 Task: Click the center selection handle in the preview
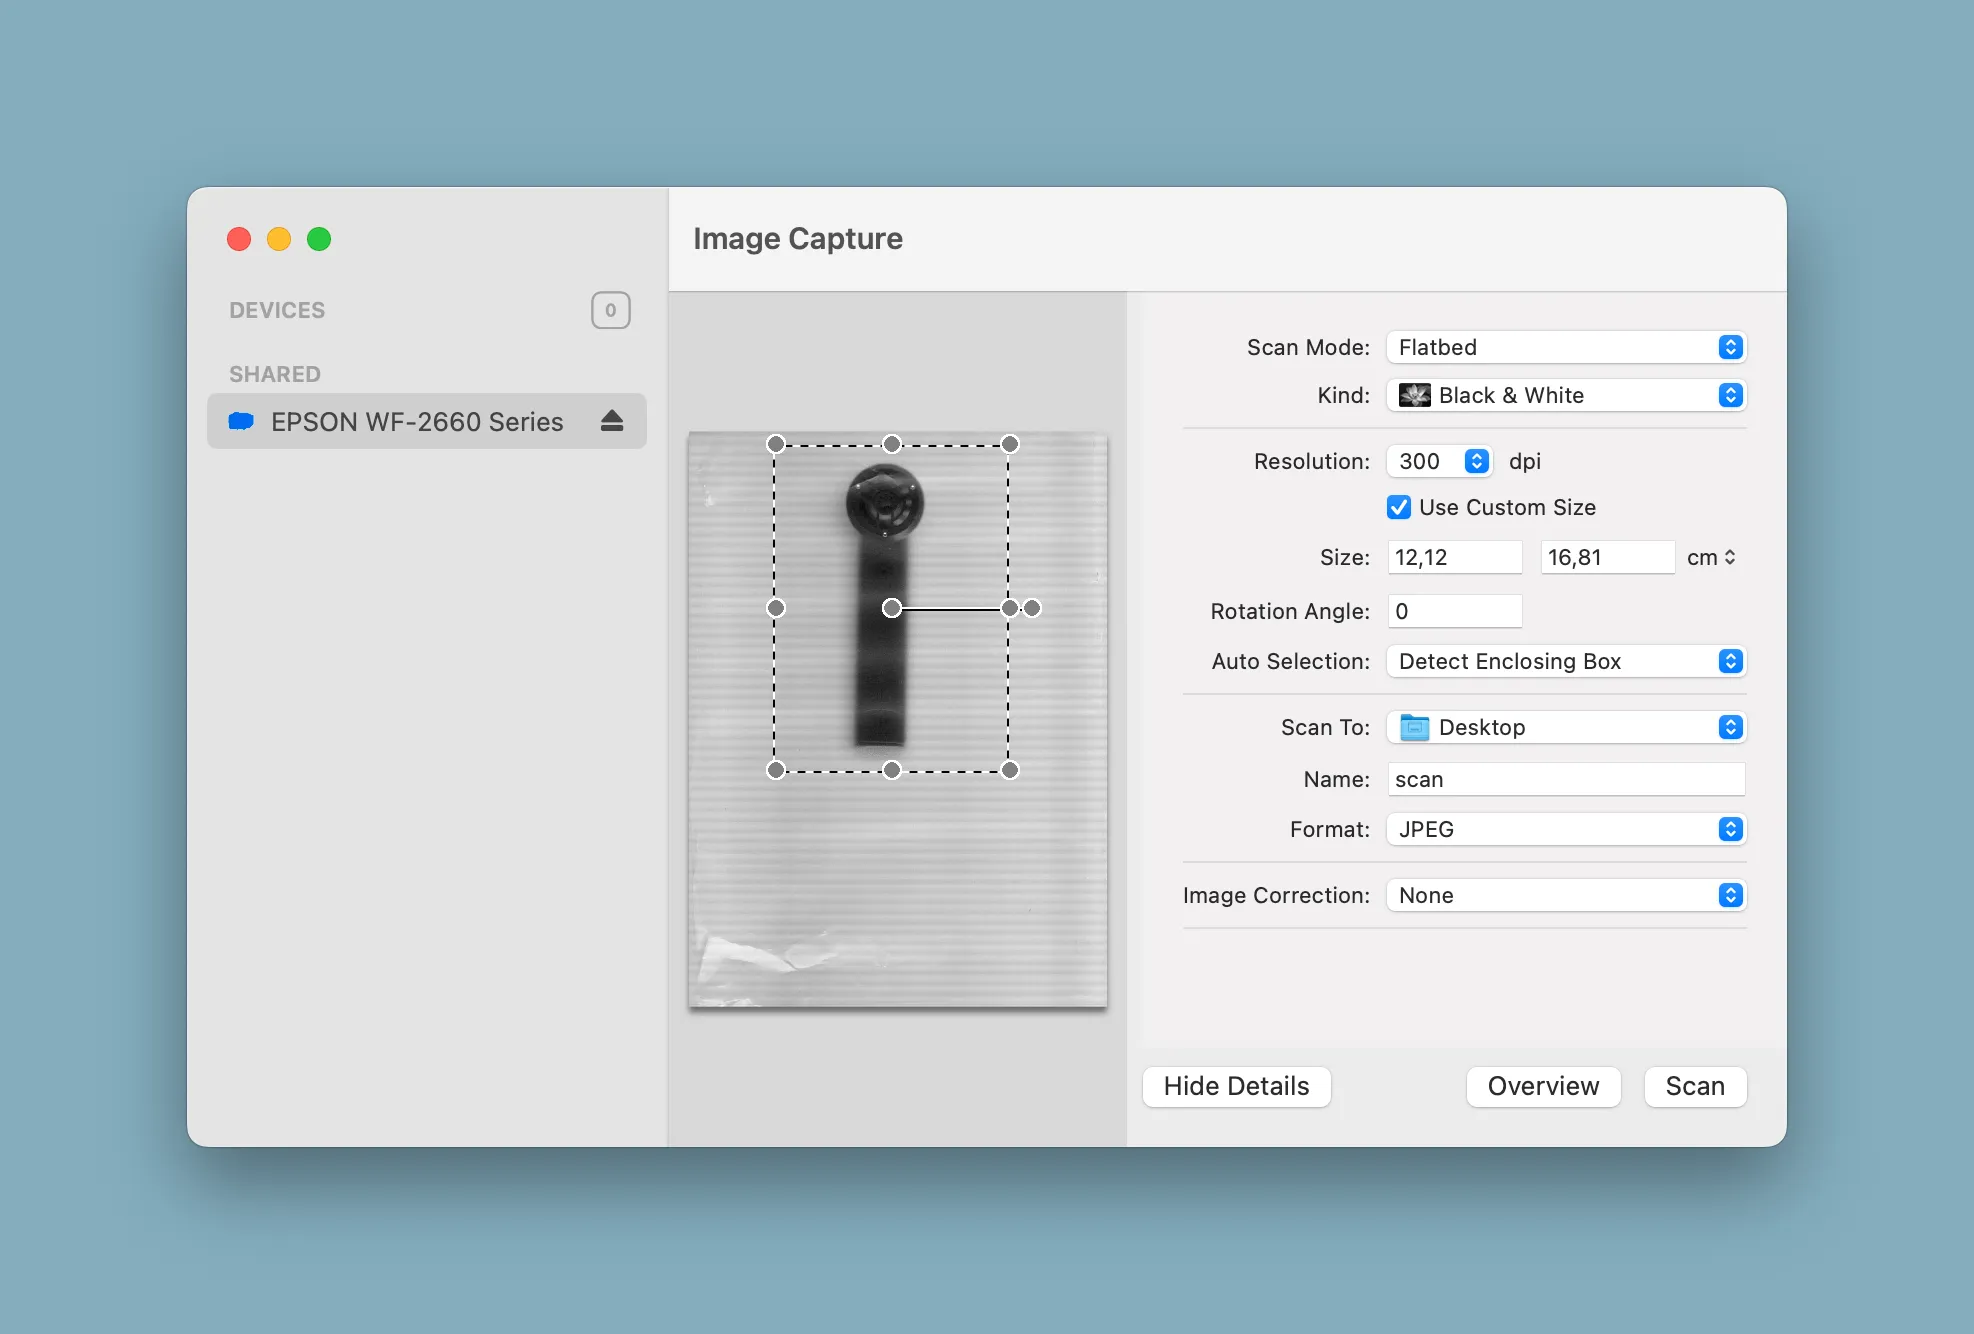pyautogui.click(x=891, y=607)
